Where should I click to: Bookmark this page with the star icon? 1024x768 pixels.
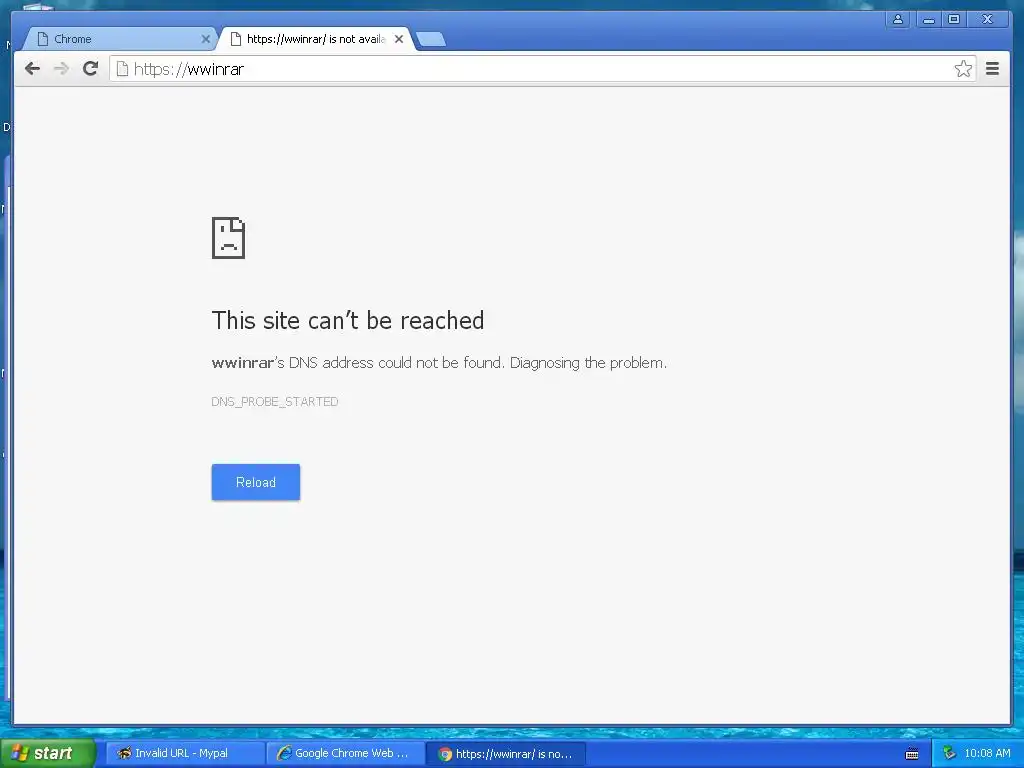(963, 69)
